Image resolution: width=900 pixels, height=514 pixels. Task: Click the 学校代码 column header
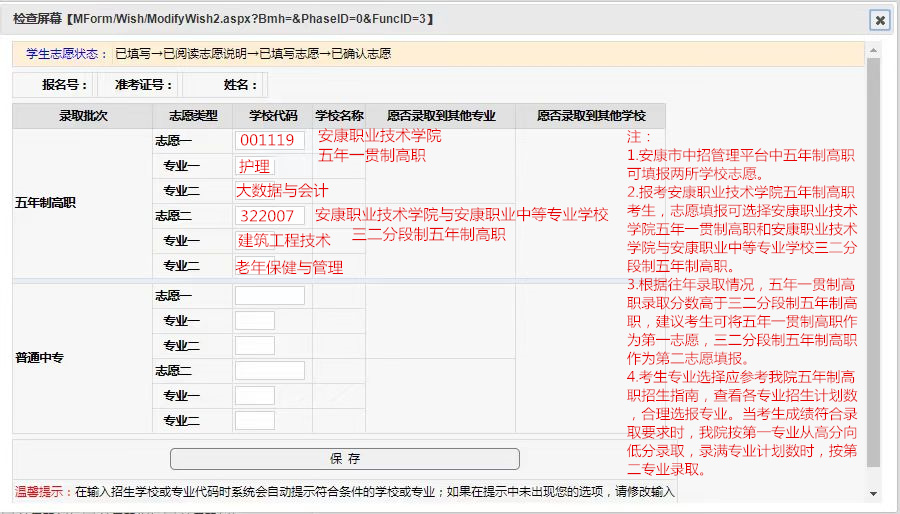(x=273, y=116)
